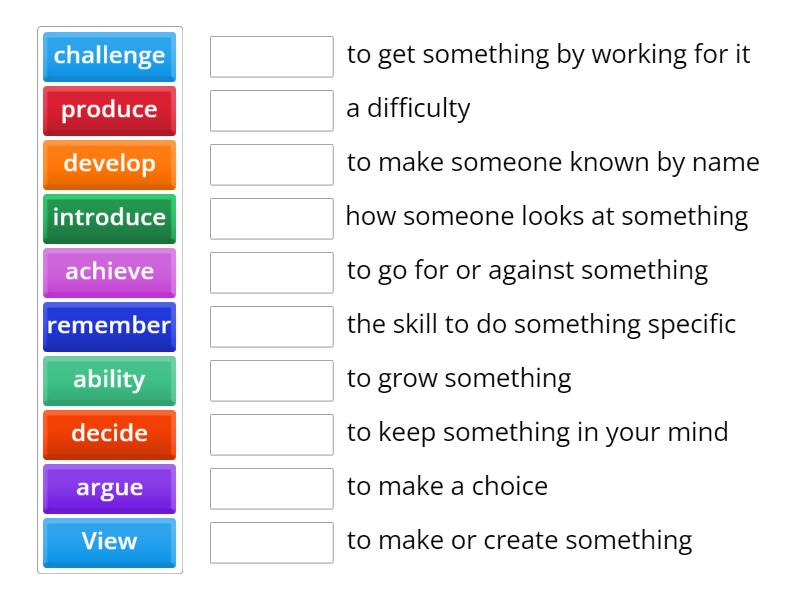Select the orange 'decide' word tile
Screen dimensions: 800x600
(x=109, y=435)
